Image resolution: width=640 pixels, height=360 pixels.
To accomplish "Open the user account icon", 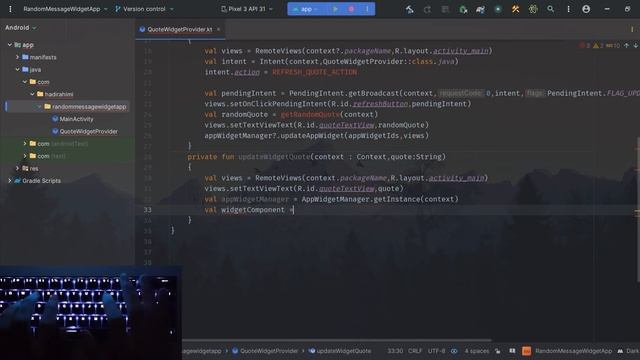I will [x=586, y=9].
